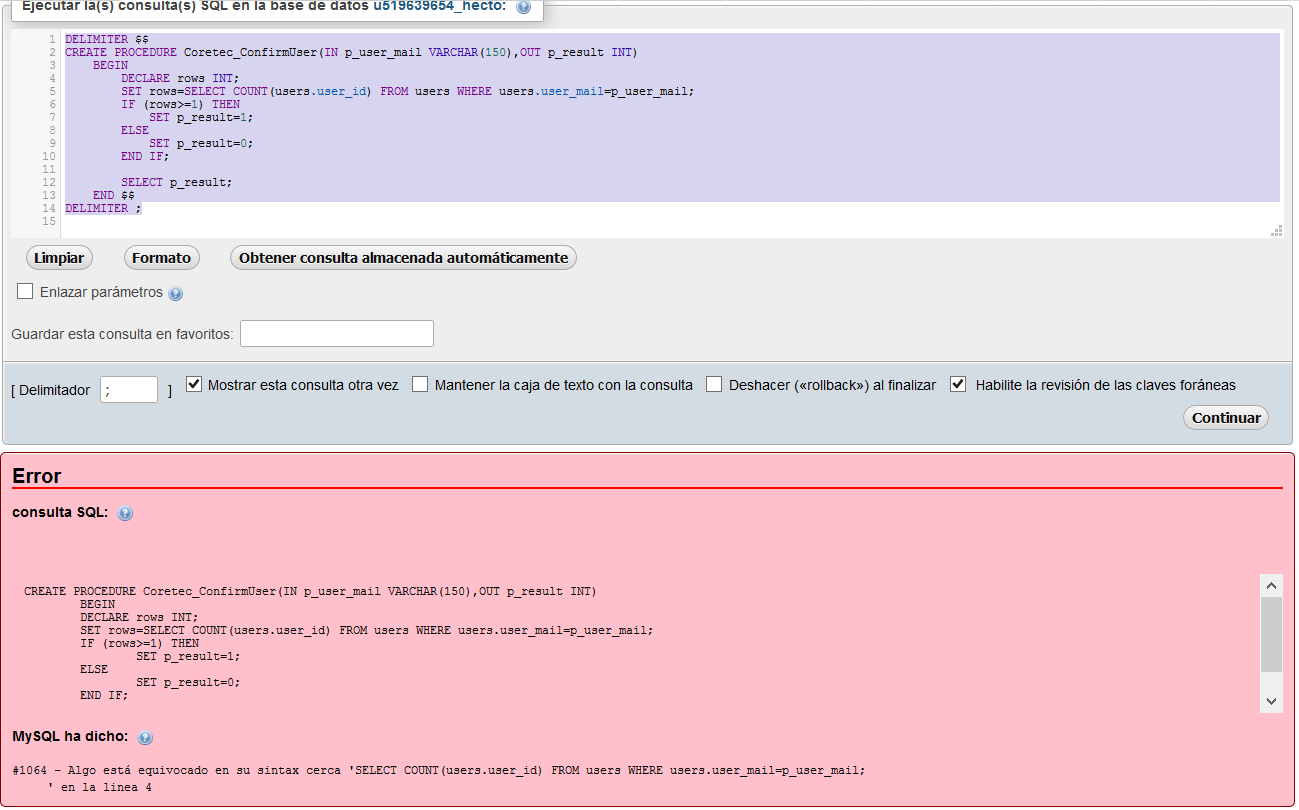The height and width of the screenshot is (810, 1299).
Task: Click IF (rows>=1) THEN line in editor
Action: point(180,104)
